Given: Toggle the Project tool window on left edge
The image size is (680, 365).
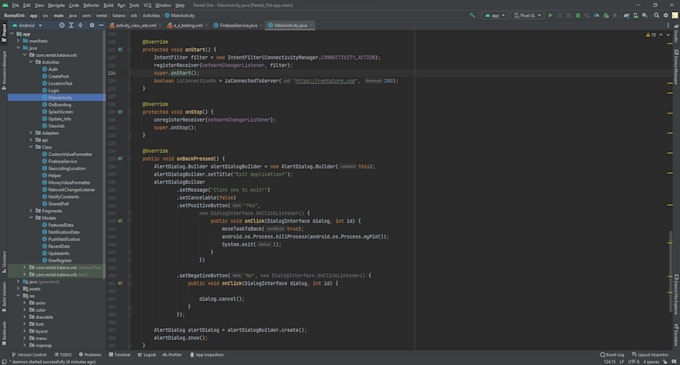Looking at the screenshot, I should click(x=4, y=33).
